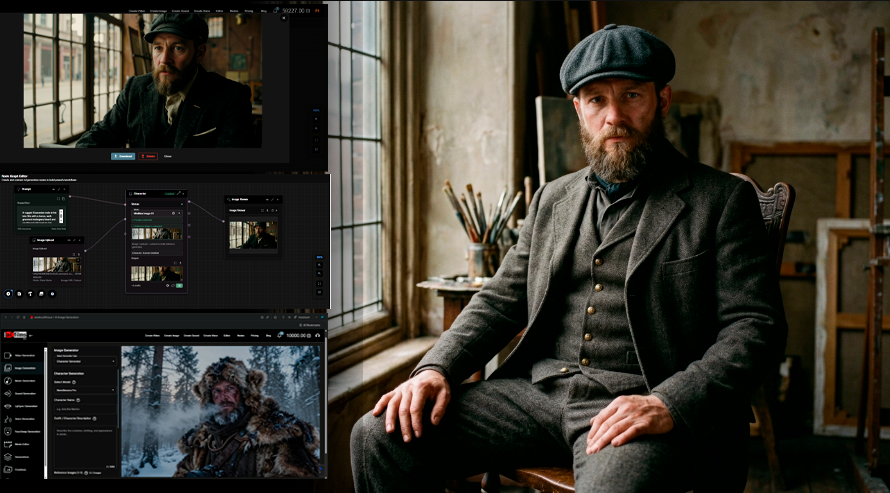Image resolution: width=890 pixels, height=493 pixels.
Task: Click the red Delete button under the preview image
Action: pos(148,157)
